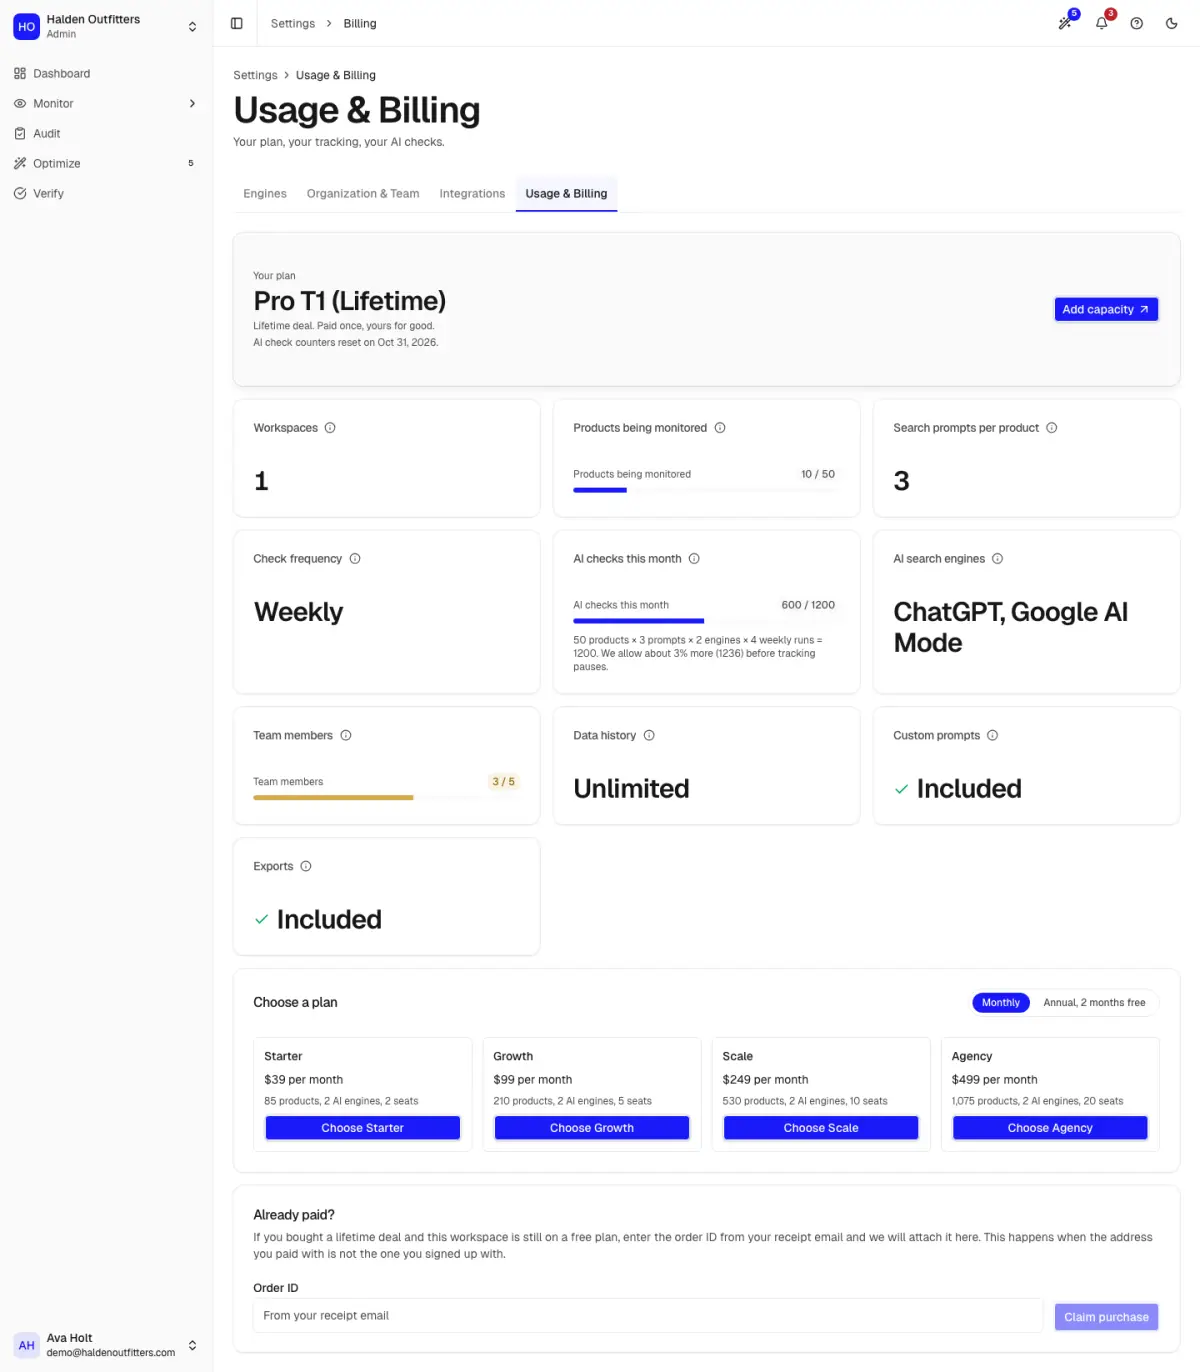Click Choose Agency button

[1050, 1128]
